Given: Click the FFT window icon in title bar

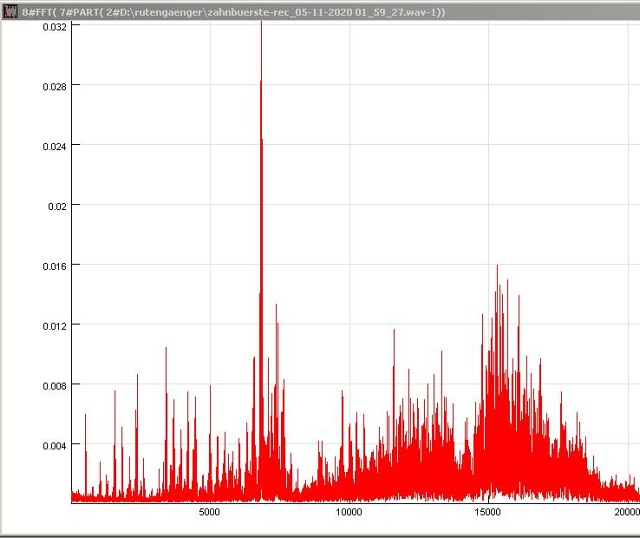Looking at the screenshot, I should click(x=10, y=11).
